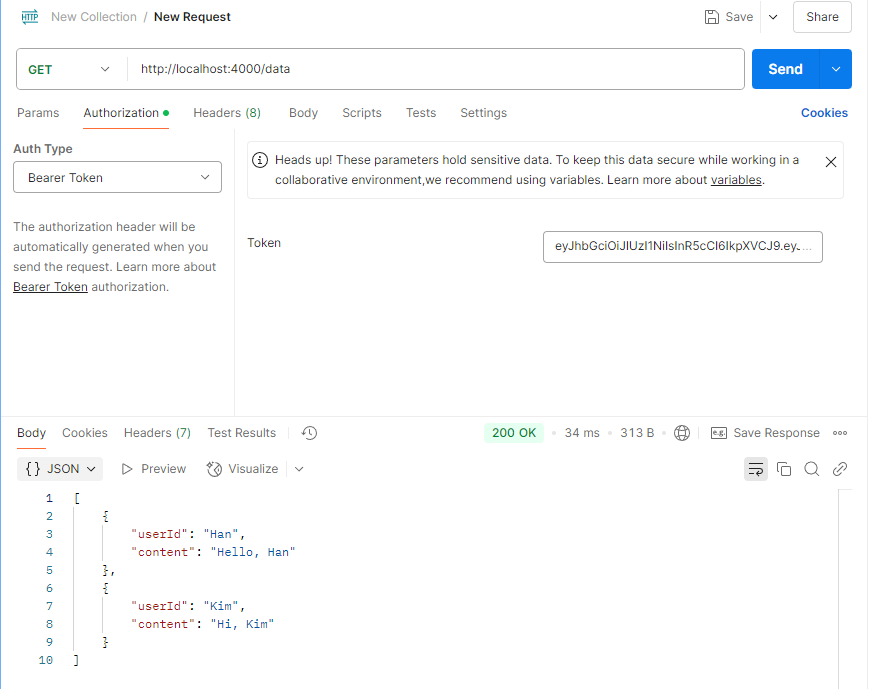Dismiss the sensitive data heads-up banner
This screenshot has width=873, height=689.
click(830, 162)
